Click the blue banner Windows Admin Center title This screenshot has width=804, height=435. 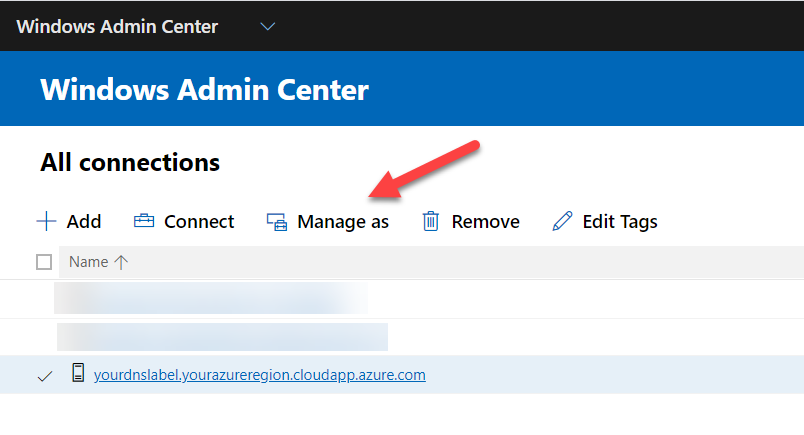tap(205, 90)
